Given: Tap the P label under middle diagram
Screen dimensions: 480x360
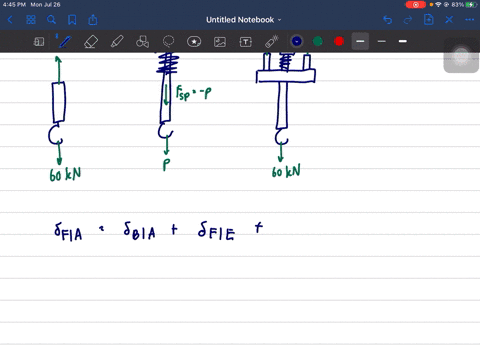Looking at the screenshot, I should click(166, 164).
